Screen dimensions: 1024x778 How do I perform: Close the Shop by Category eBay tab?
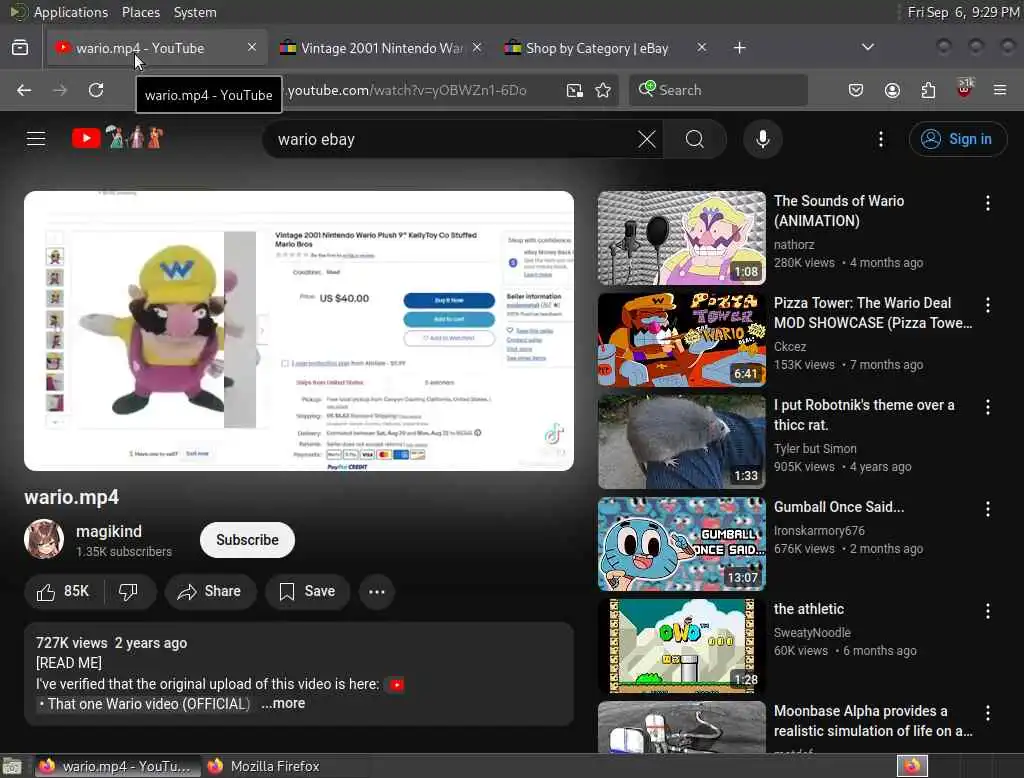tap(701, 47)
